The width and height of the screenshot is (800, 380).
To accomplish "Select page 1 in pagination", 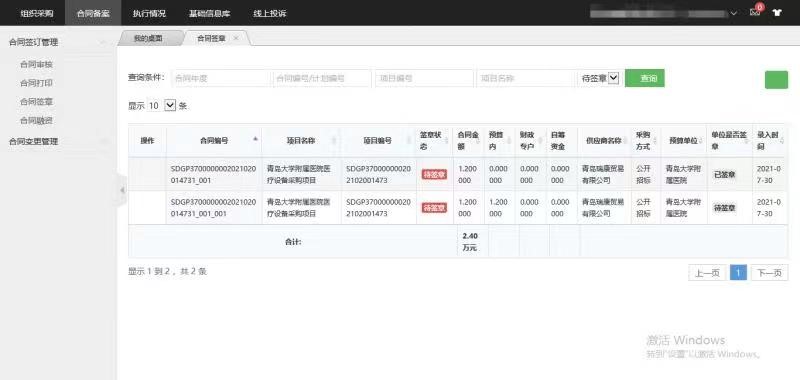I will 738,273.
